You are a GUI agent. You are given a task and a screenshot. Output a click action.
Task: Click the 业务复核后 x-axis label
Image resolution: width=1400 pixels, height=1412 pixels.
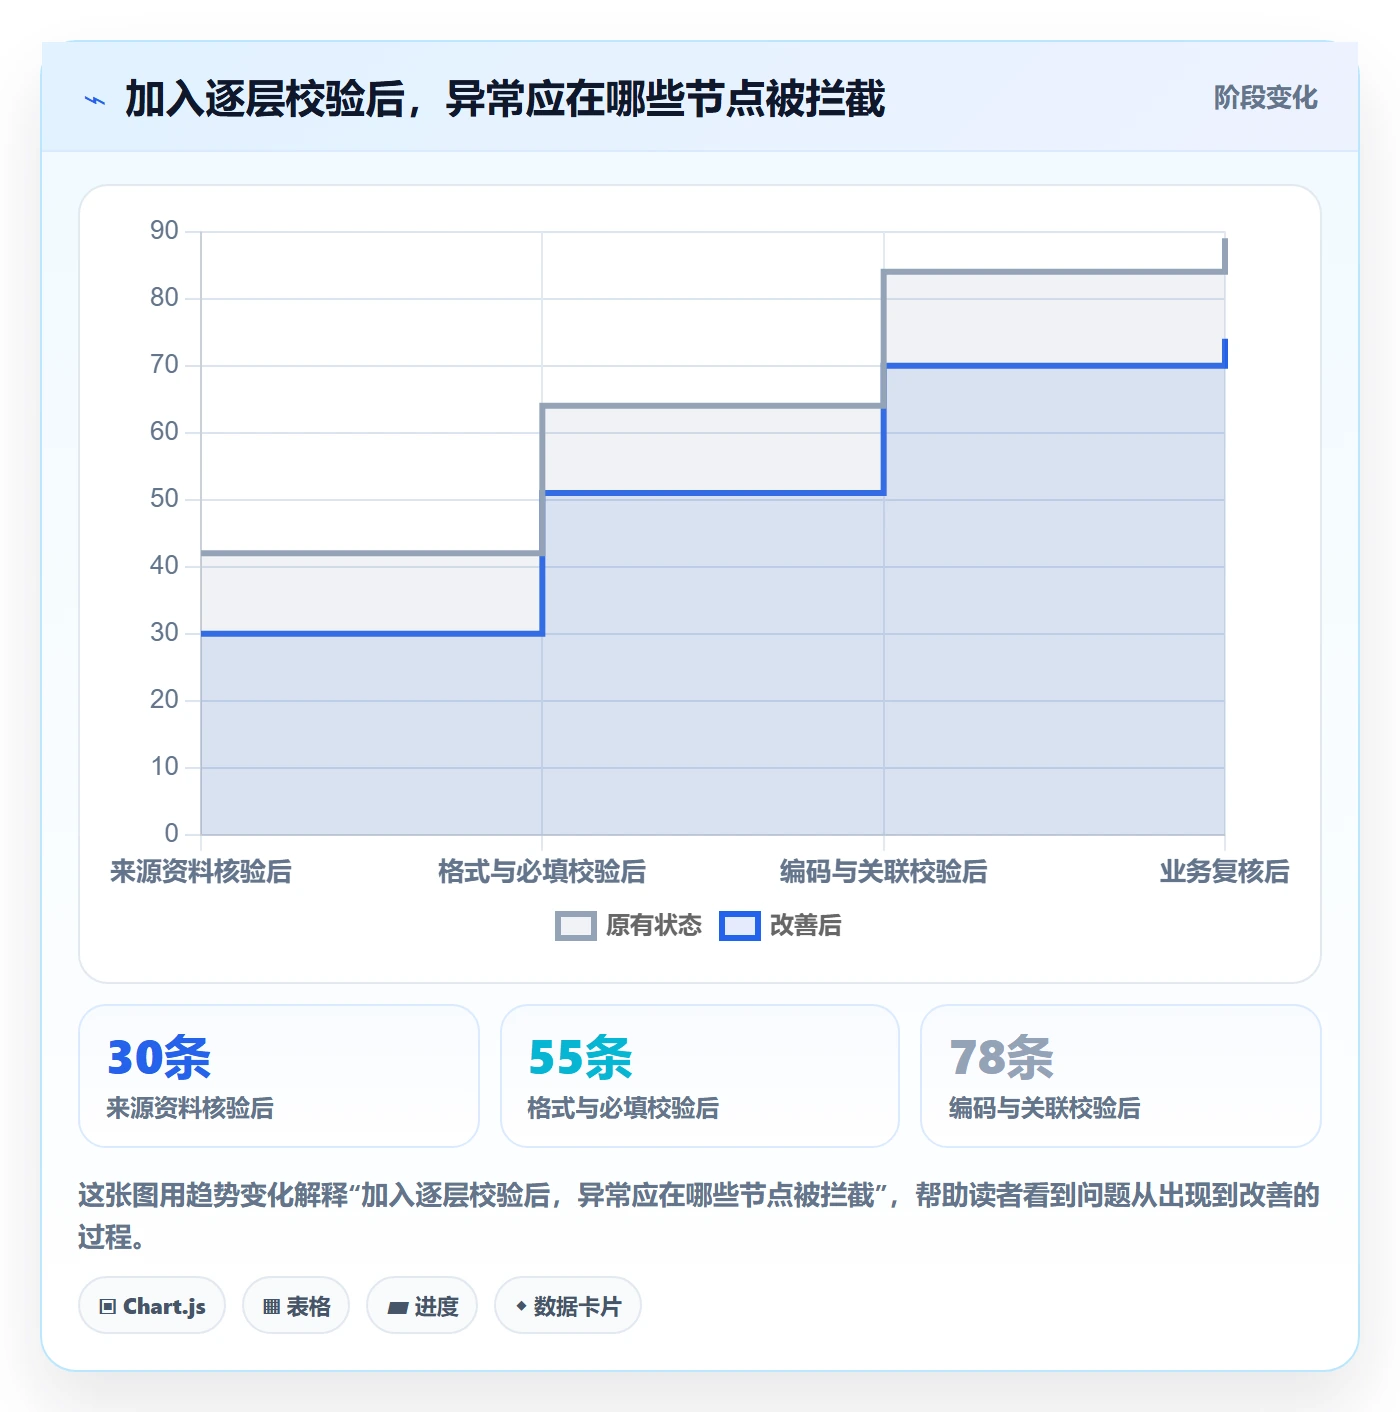(x=1224, y=872)
